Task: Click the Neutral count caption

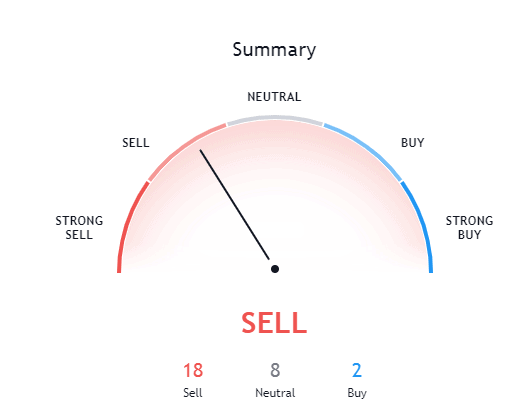Action: coord(275,393)
